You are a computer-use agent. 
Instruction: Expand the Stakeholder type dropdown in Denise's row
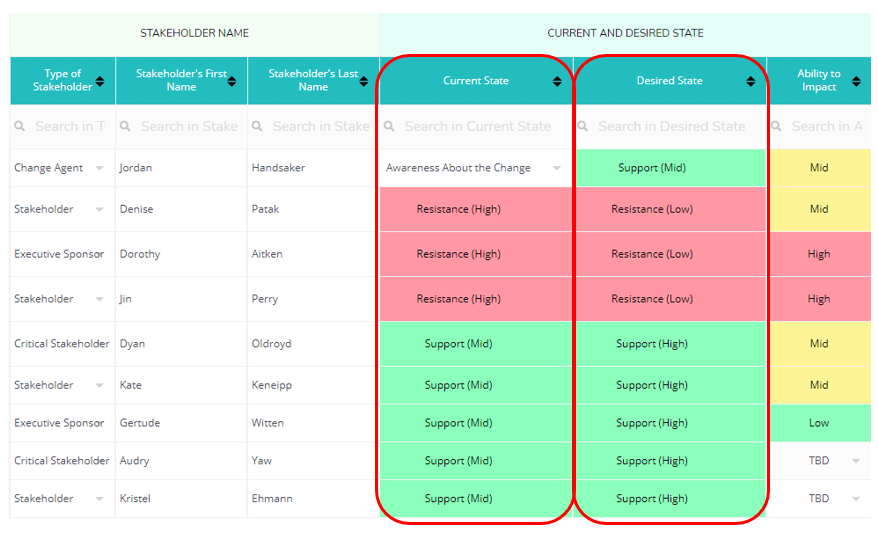99,210
